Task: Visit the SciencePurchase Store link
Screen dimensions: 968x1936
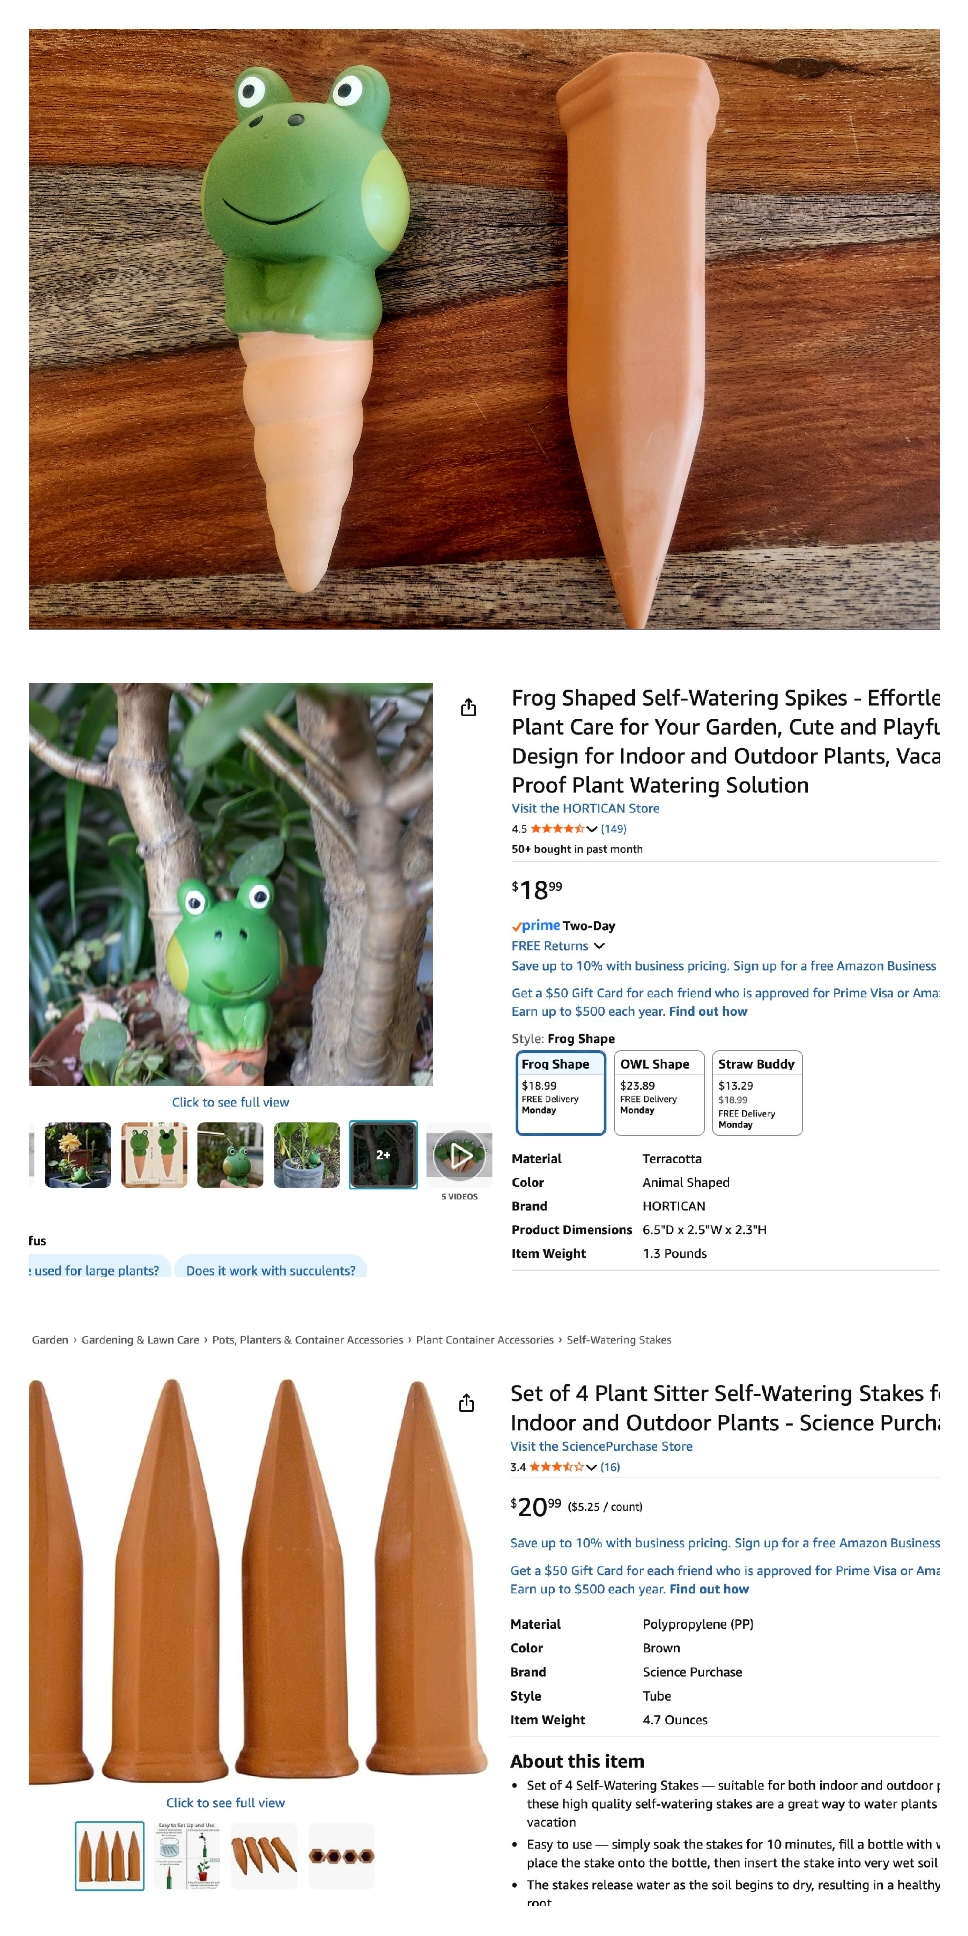Action: point(601,1446)
